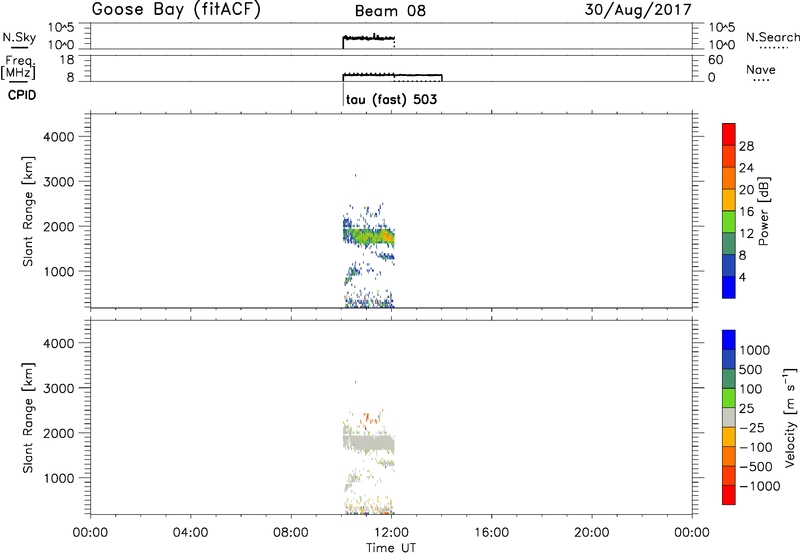Click the strong green-orange backscatter band in power panel
The width and height of the screenshot is (800, 554).
tap(369, 236)
